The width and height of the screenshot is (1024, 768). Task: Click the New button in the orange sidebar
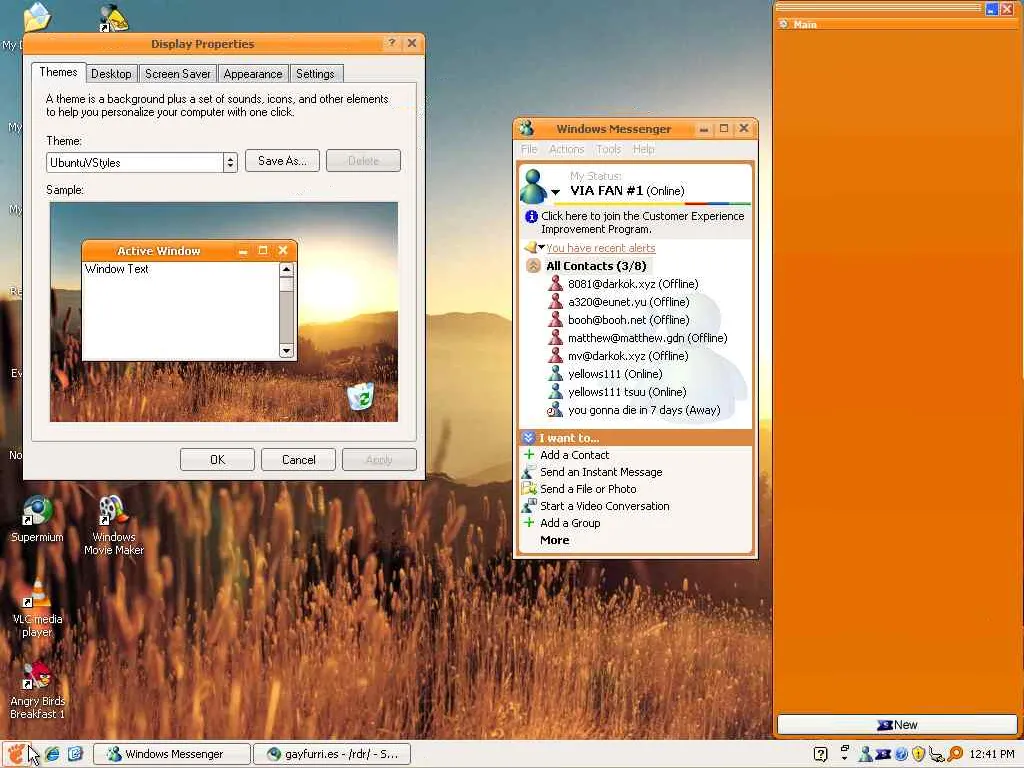897,724
